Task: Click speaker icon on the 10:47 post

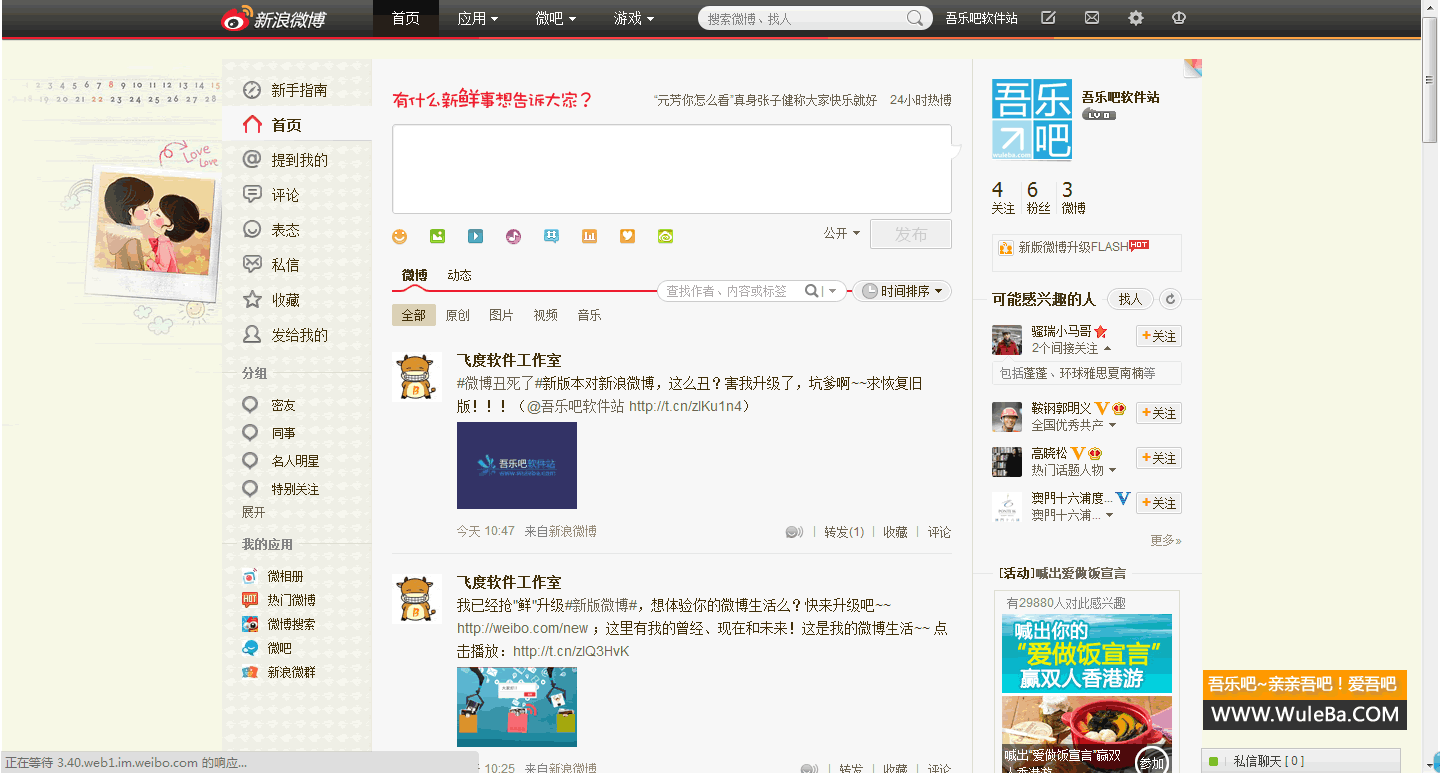Action: coord(794,532)
